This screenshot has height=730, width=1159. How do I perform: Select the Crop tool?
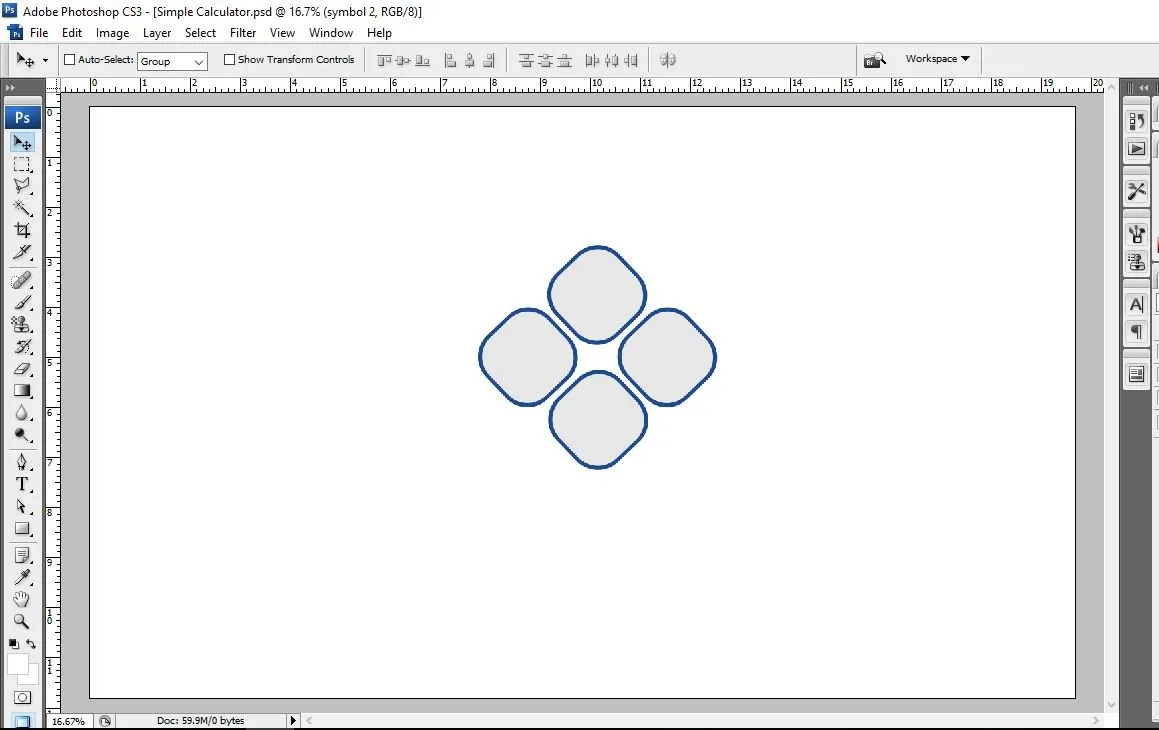click(22, 230)
